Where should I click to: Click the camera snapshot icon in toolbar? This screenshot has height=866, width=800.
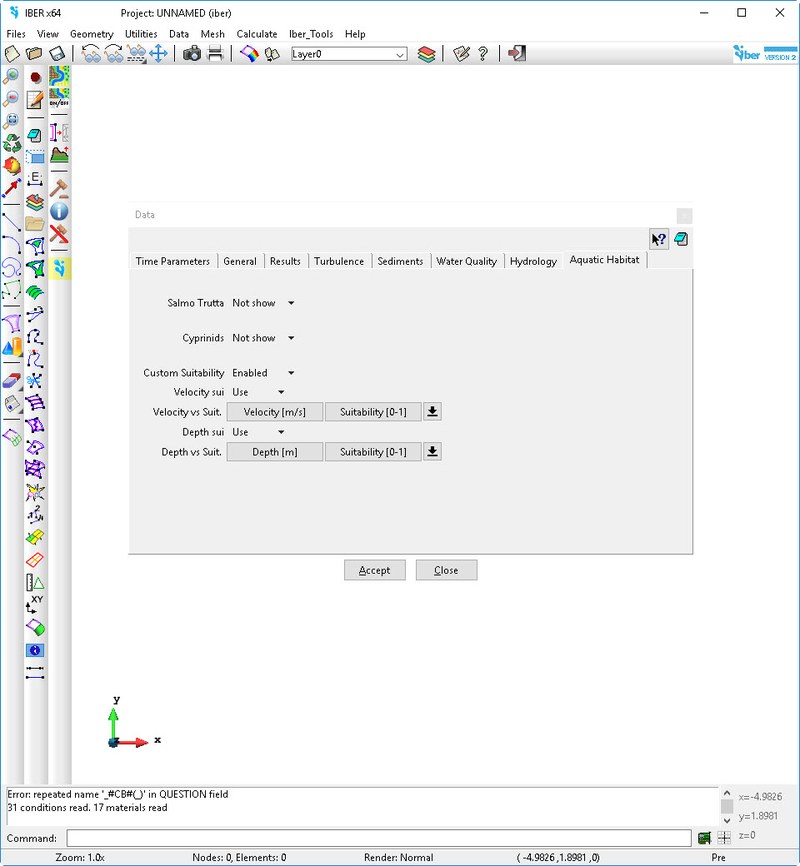point(191,54)
